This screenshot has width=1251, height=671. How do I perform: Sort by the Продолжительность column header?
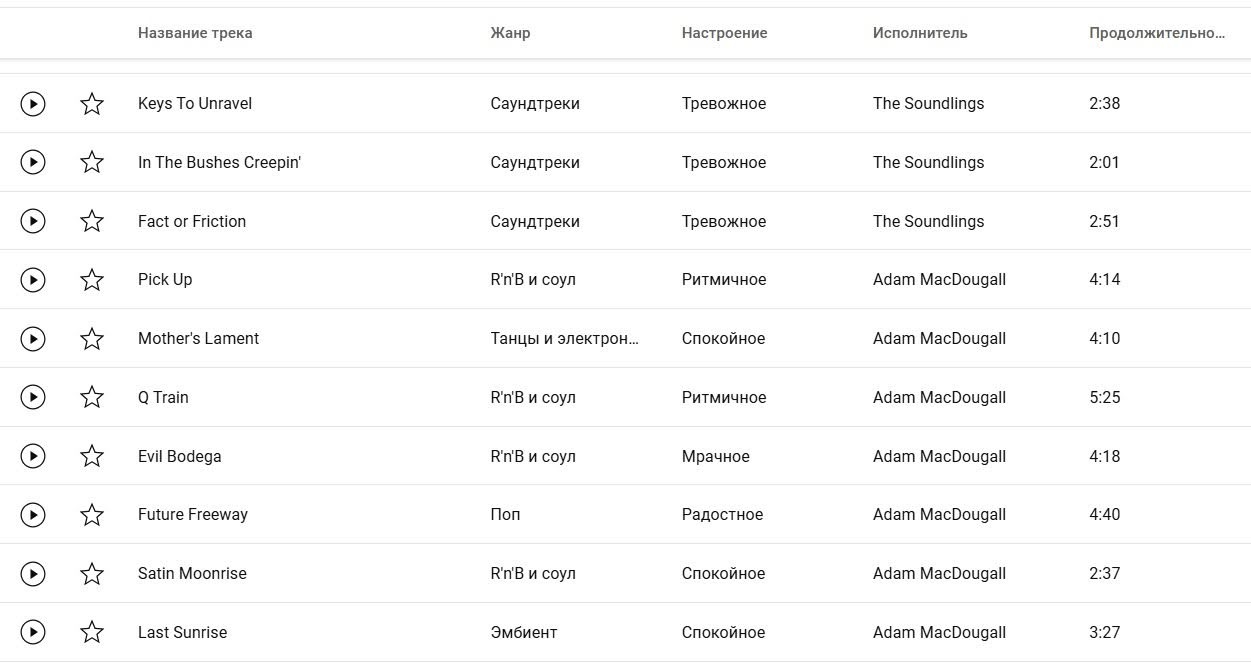click(1157, 33)
